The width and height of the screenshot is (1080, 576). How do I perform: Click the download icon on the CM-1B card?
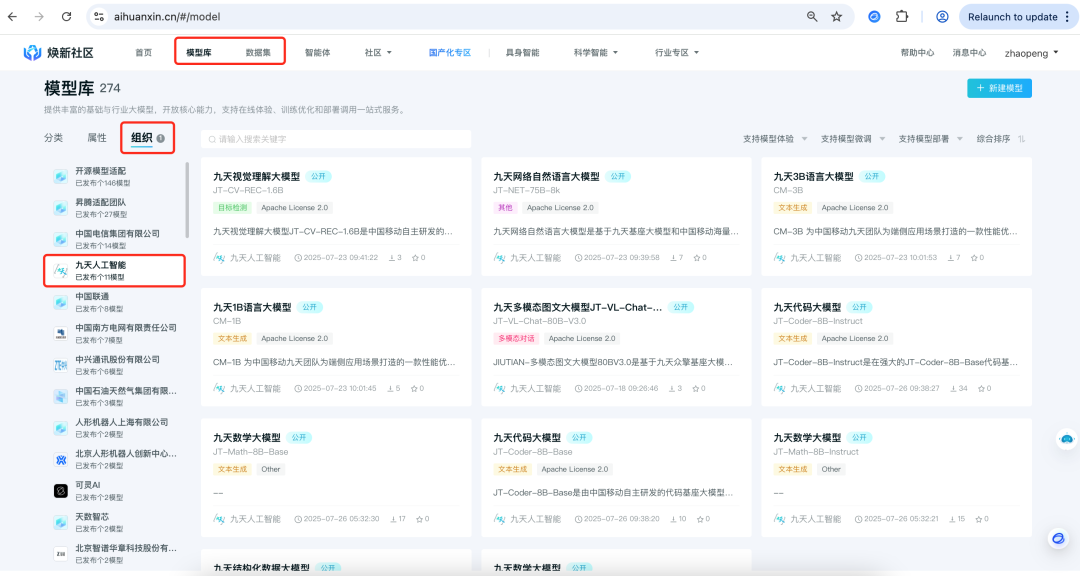(x=390, y=389)
